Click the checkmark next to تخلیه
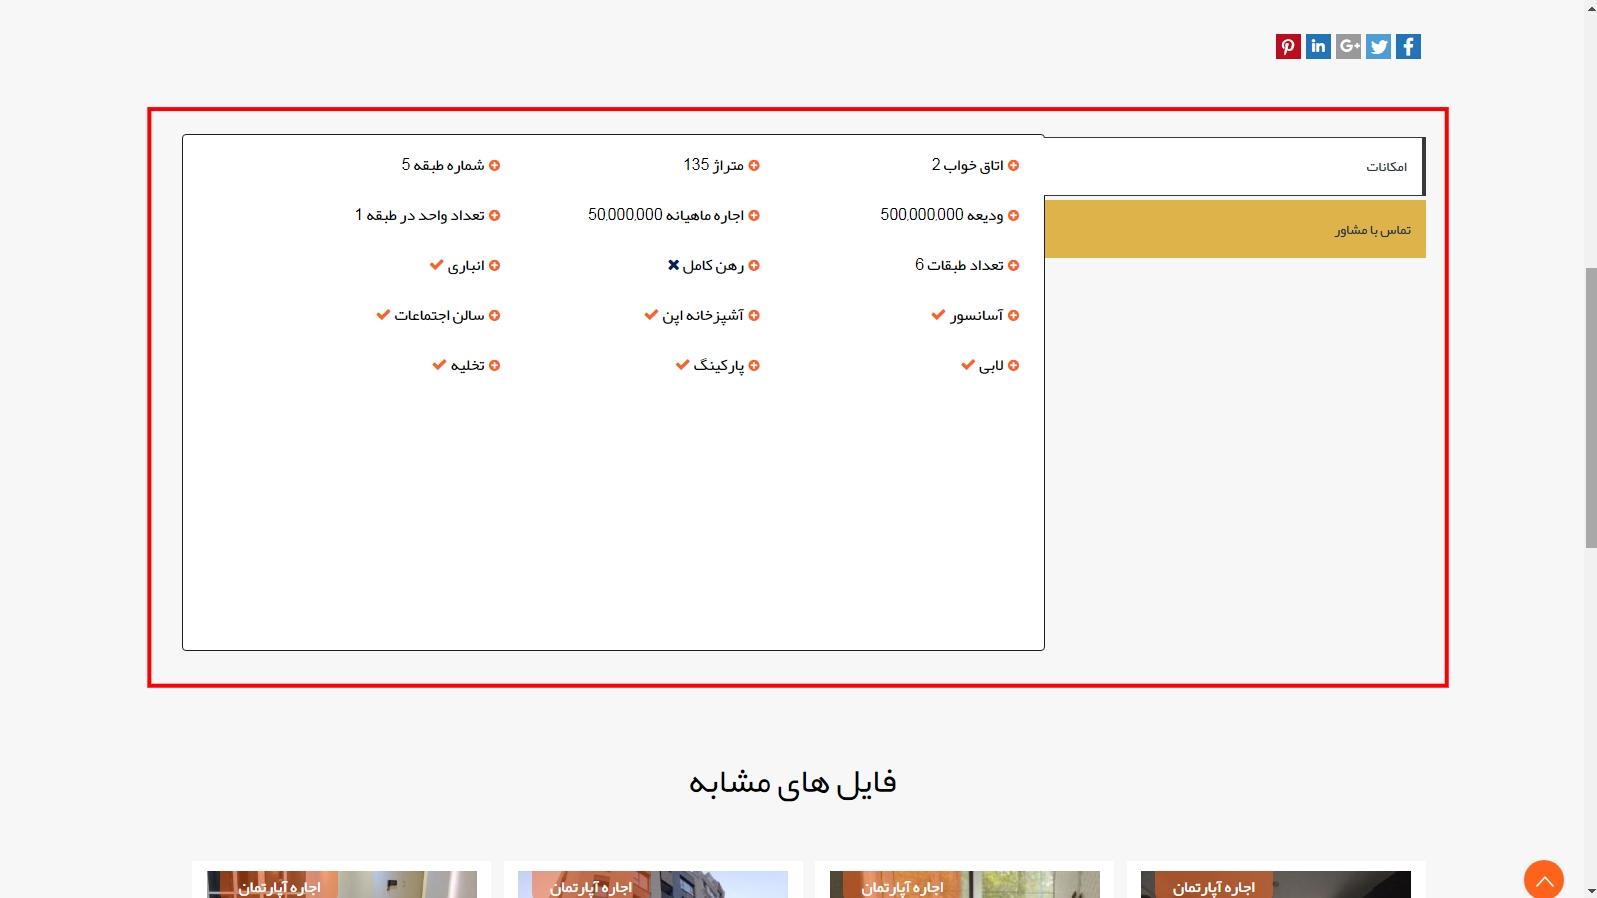The height and width of the screenshot is (898, 1597). 439,365
